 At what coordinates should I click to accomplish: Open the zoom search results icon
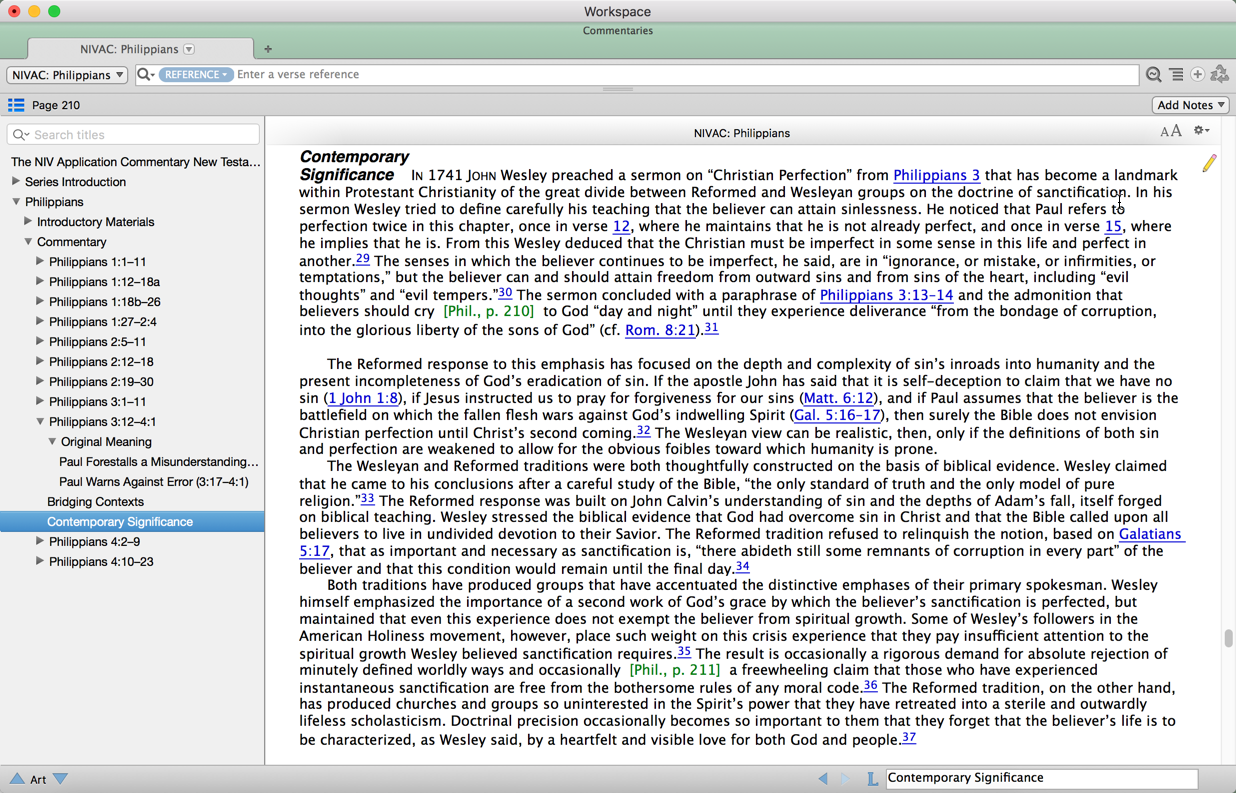1154,75
